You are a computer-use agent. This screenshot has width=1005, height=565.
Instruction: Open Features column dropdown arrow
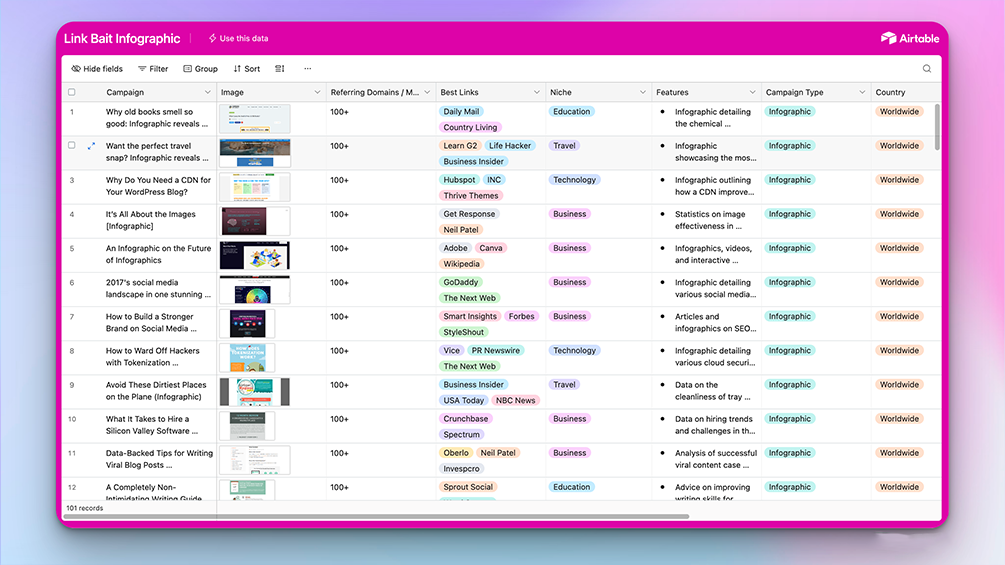[752, 92]
